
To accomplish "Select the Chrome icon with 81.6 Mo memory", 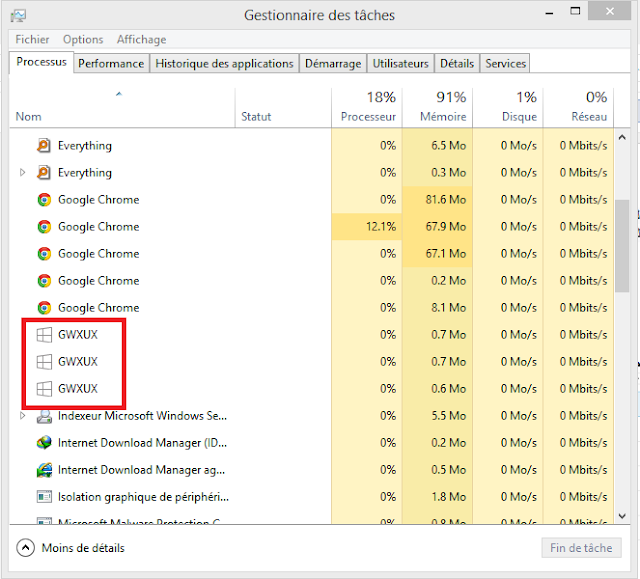I will (x=44, y=200).
